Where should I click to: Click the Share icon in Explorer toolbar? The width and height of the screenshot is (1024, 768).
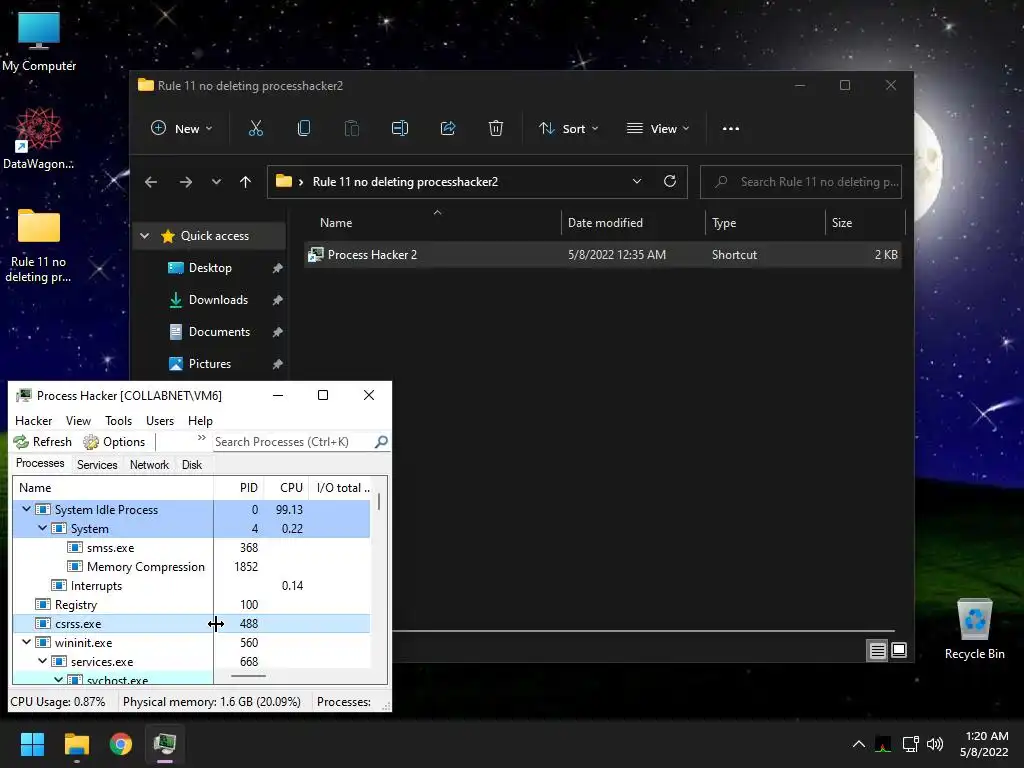click(448, 128)
